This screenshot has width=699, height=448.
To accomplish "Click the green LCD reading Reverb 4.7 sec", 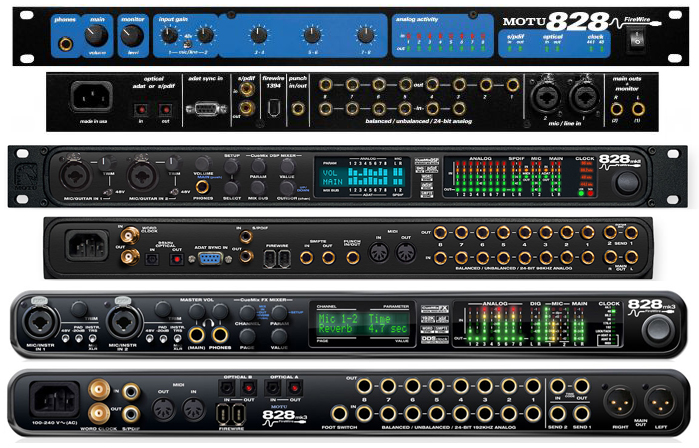I will 363,324.
